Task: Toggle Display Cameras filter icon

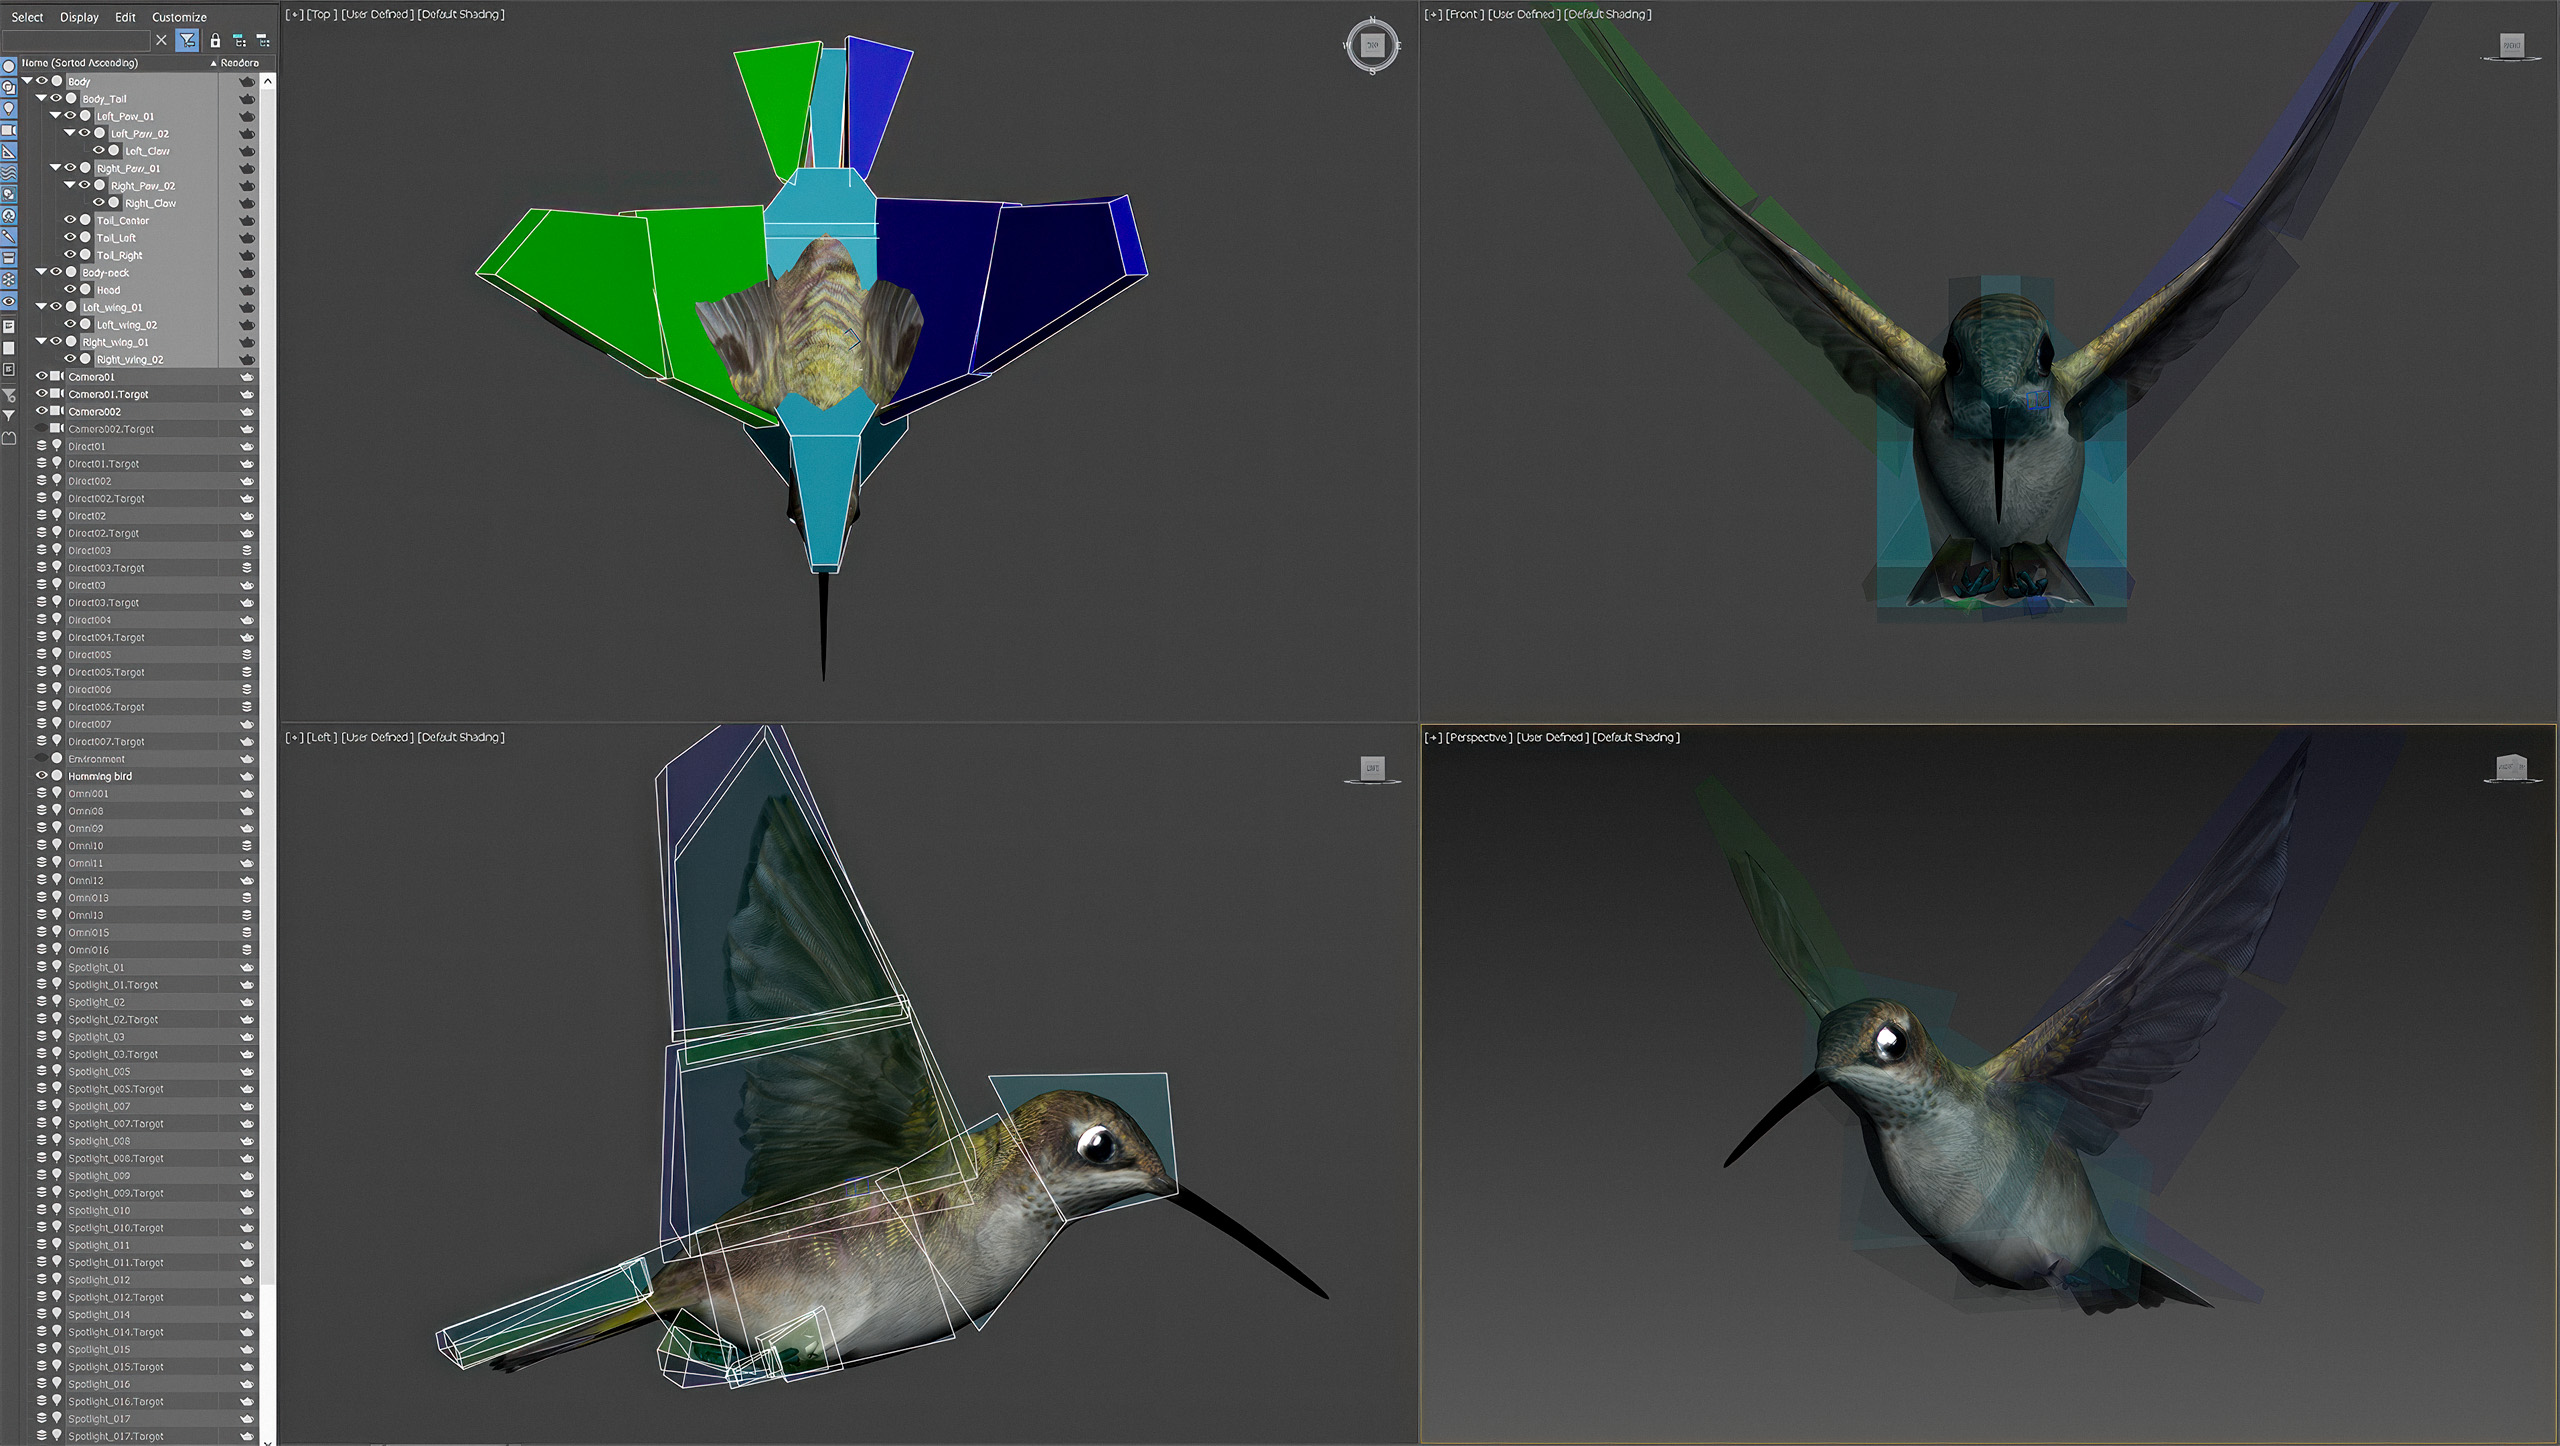Action: pos(9,130)
